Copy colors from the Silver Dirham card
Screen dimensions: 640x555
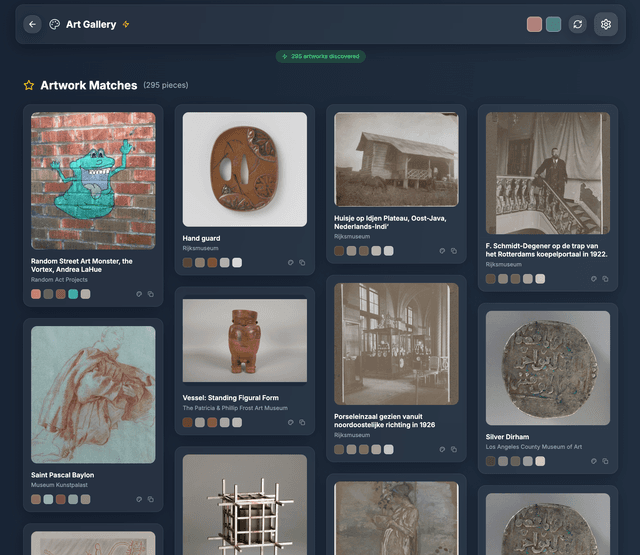click(605, 461)
